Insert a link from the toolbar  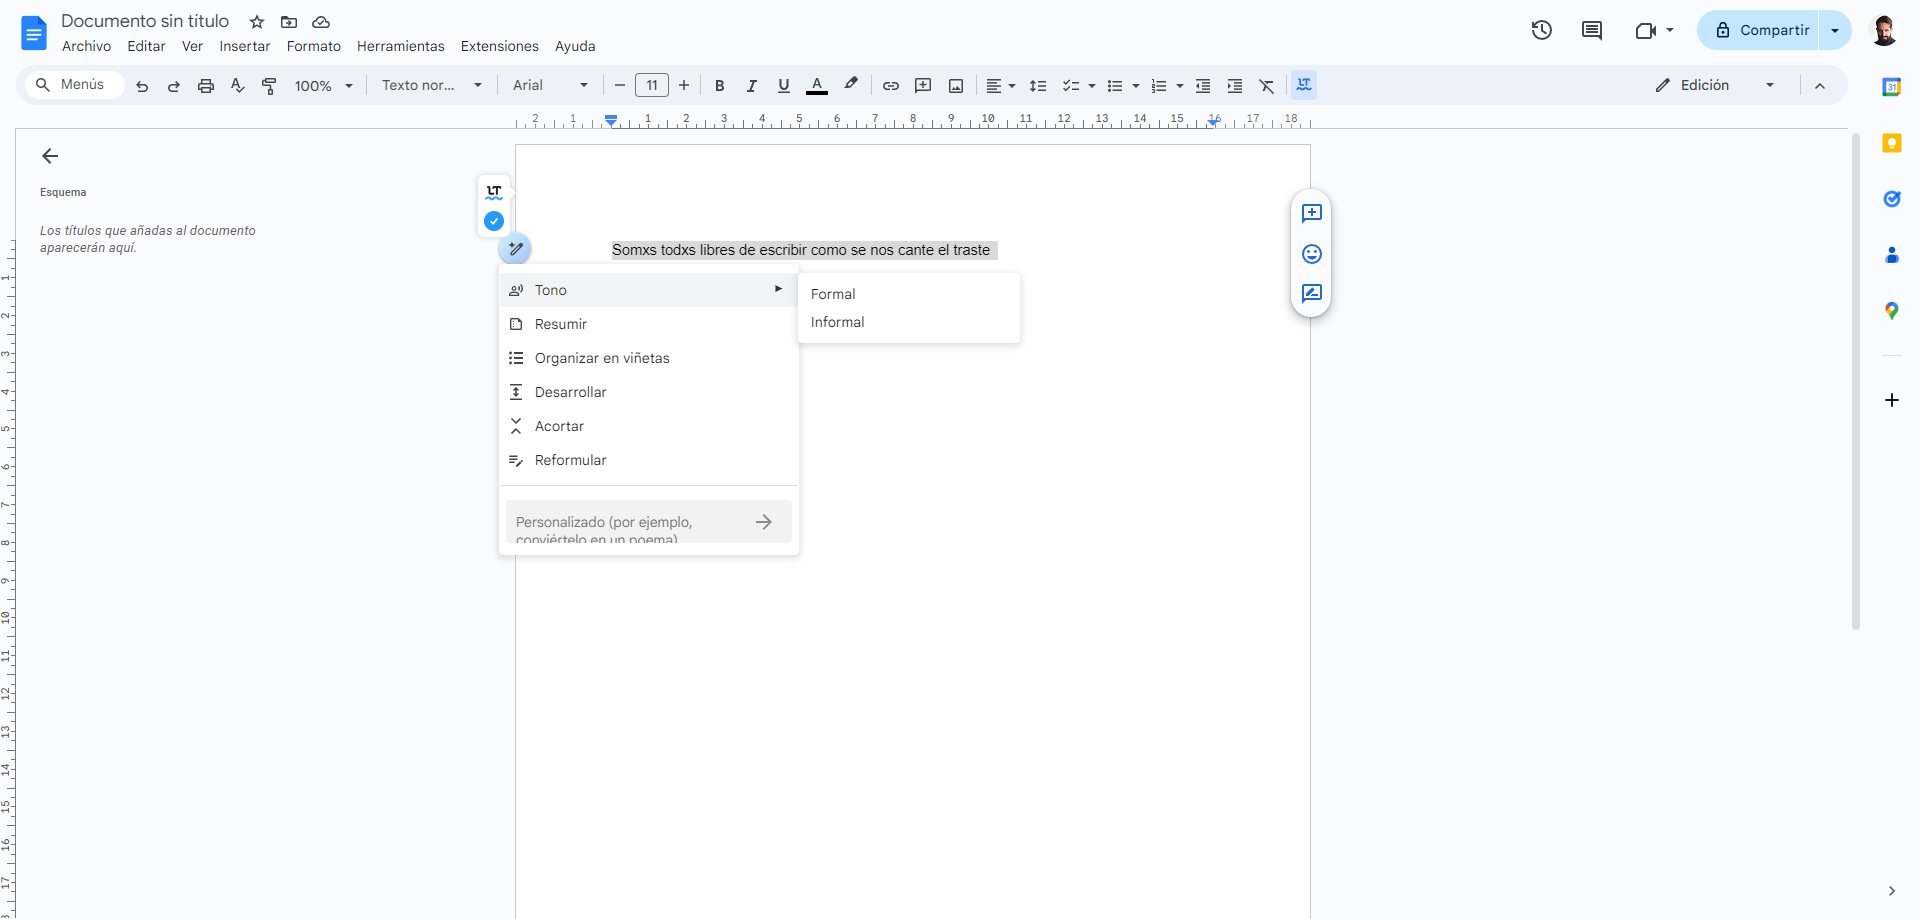tap(890, 86)
